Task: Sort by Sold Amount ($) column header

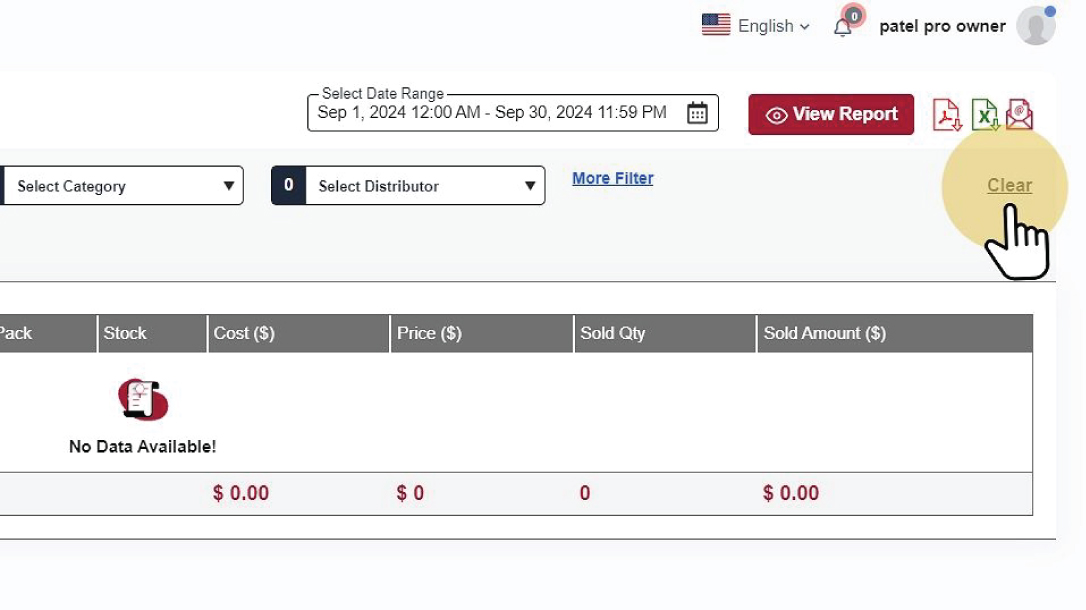Action: pyautogui.click(x=824, y=333)
